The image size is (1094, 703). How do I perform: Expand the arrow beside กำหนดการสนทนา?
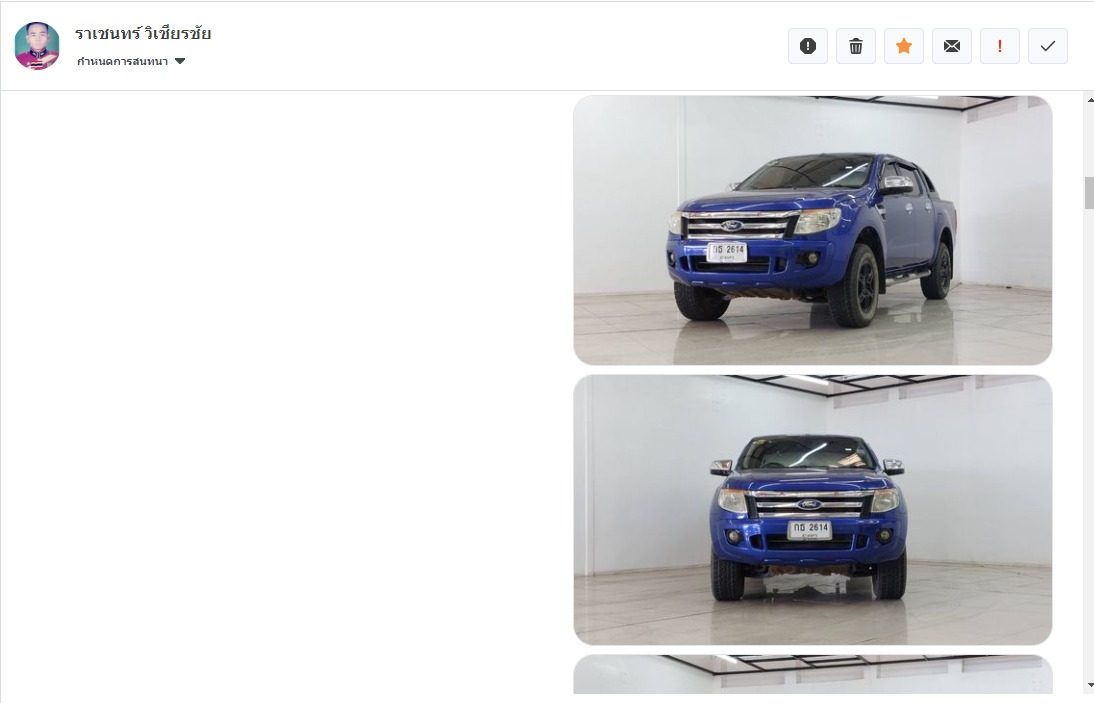(180, 61)
